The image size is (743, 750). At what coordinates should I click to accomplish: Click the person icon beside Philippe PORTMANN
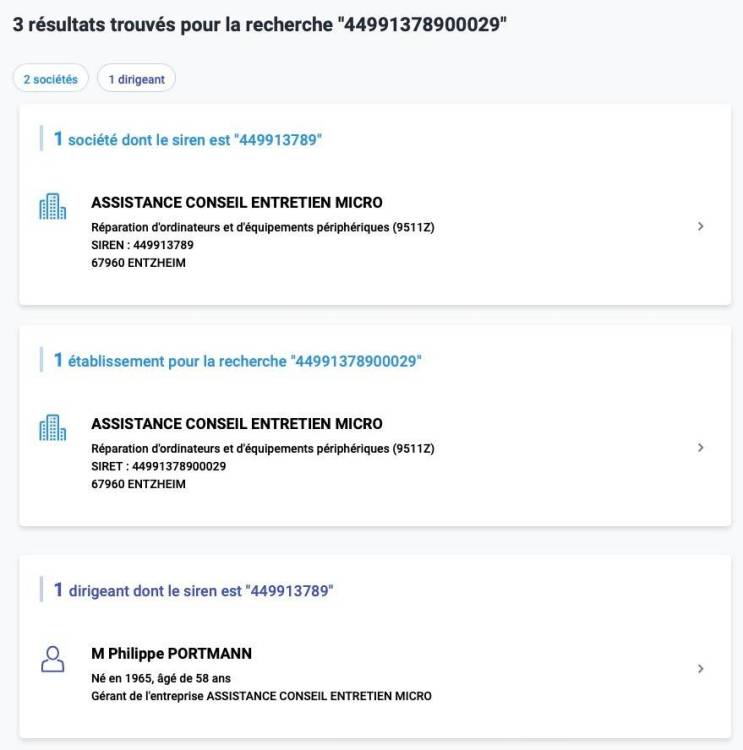click(x=52, y=658)
